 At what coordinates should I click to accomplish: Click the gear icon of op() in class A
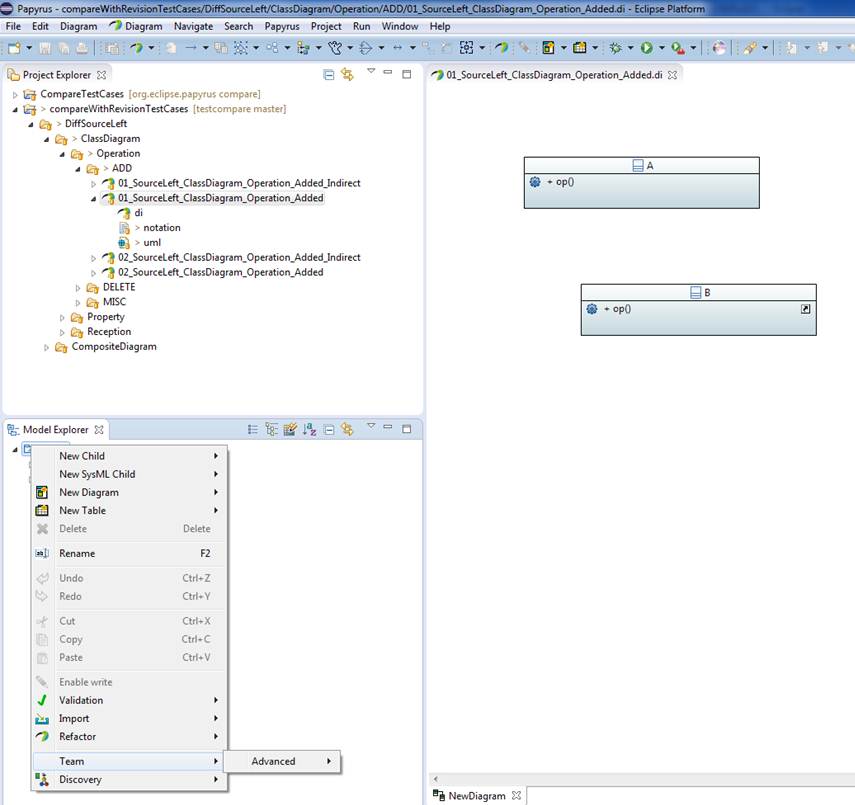click(x=535, y=182)
